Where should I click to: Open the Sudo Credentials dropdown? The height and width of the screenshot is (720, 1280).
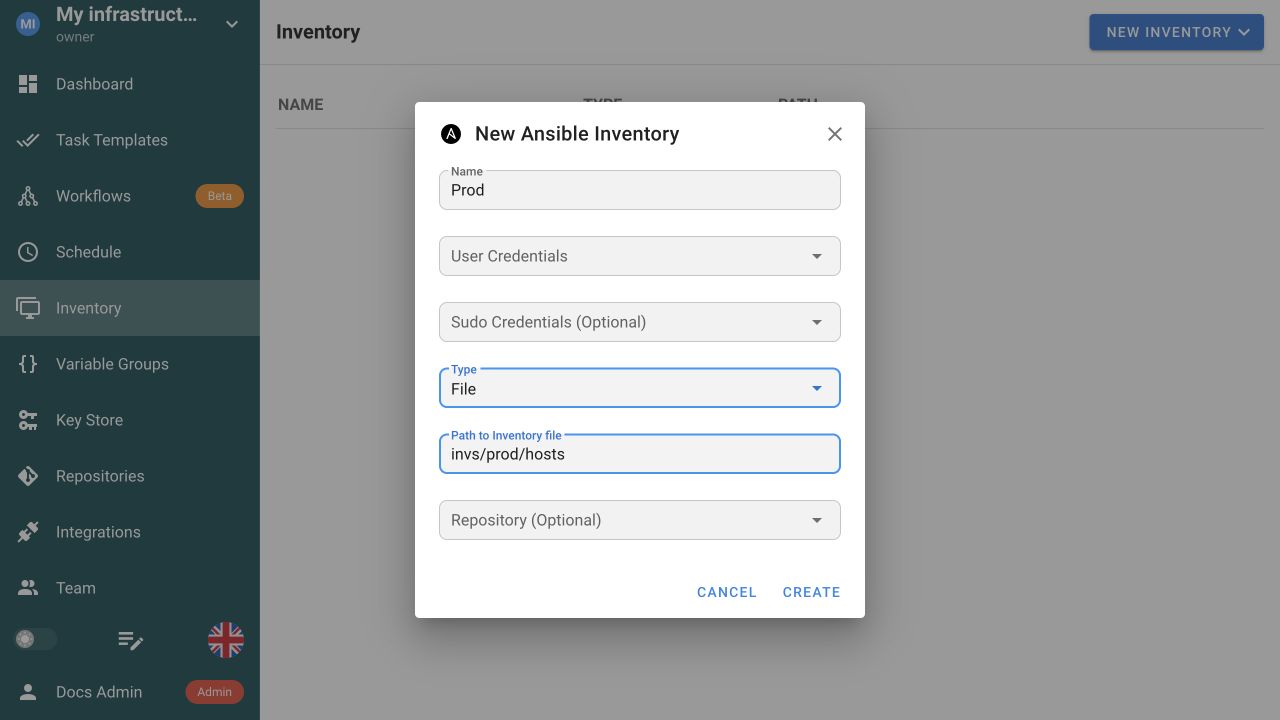(x=640, y=322)
